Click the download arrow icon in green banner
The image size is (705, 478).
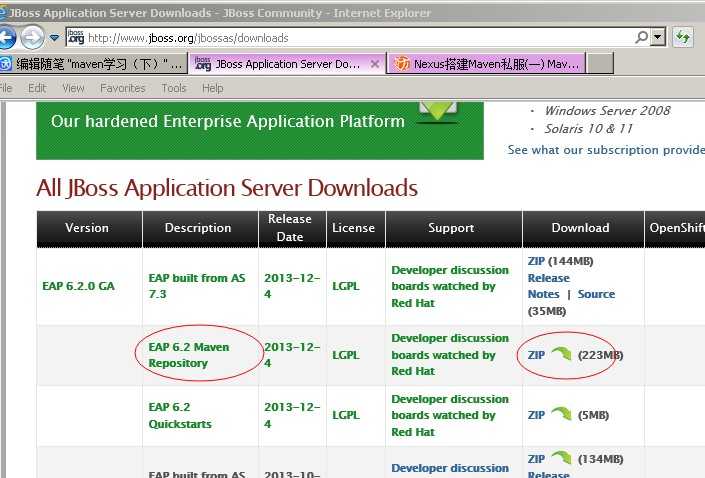point(438,112)
